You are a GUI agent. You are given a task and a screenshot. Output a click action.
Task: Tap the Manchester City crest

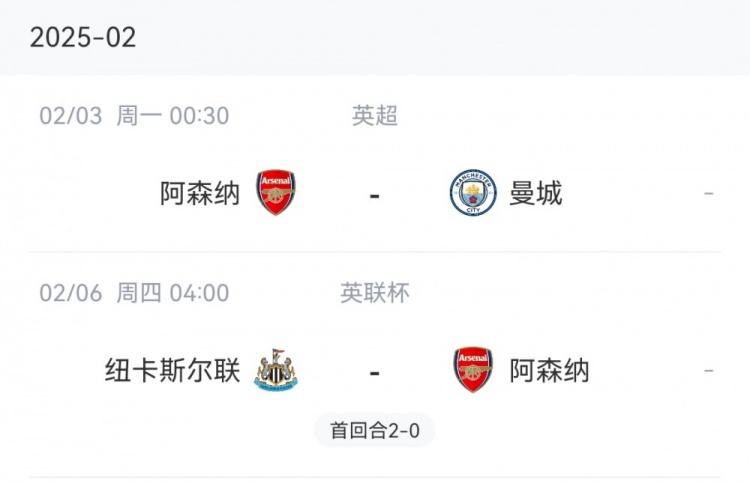(x=473, y=192)
